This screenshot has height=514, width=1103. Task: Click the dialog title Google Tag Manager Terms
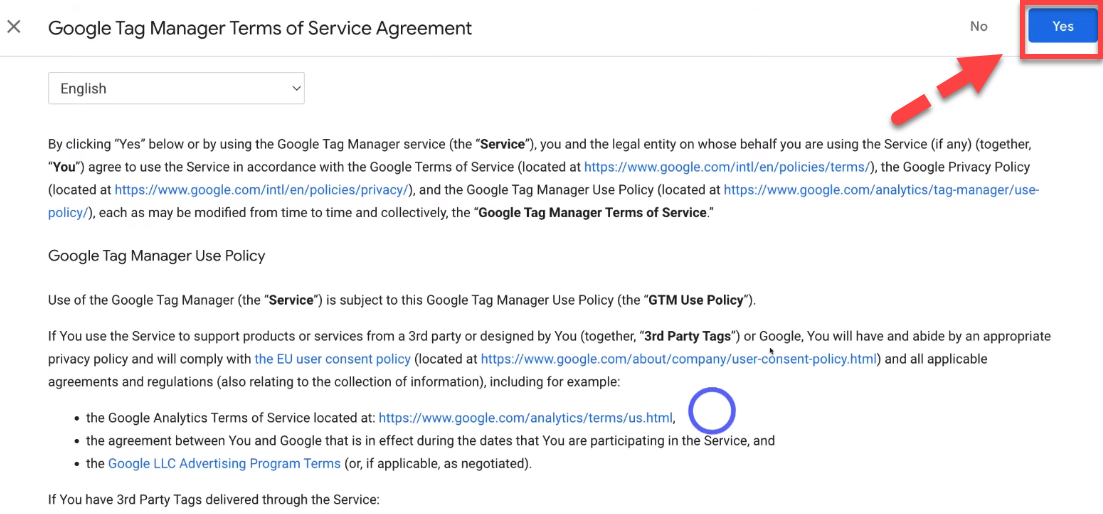click(x=260, y=28)
